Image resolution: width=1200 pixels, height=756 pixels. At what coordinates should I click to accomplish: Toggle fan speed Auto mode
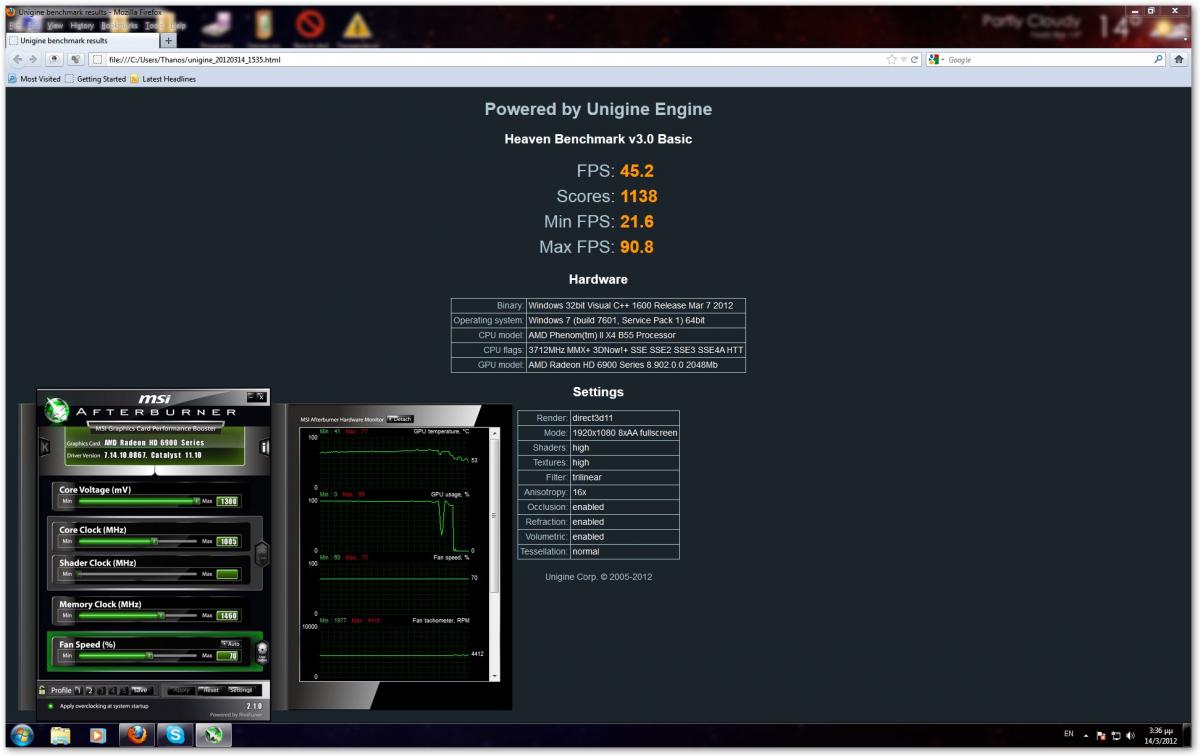pyautogui.click(x=230, y=644)
